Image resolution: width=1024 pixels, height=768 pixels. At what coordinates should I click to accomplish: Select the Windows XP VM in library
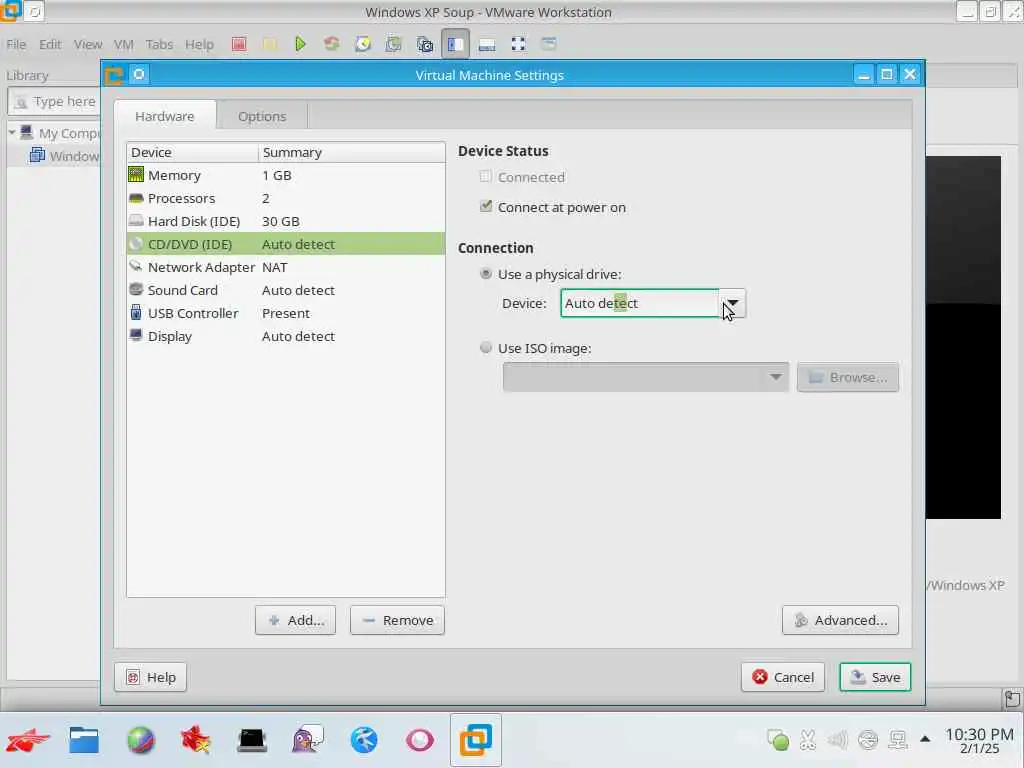point(64,155)
